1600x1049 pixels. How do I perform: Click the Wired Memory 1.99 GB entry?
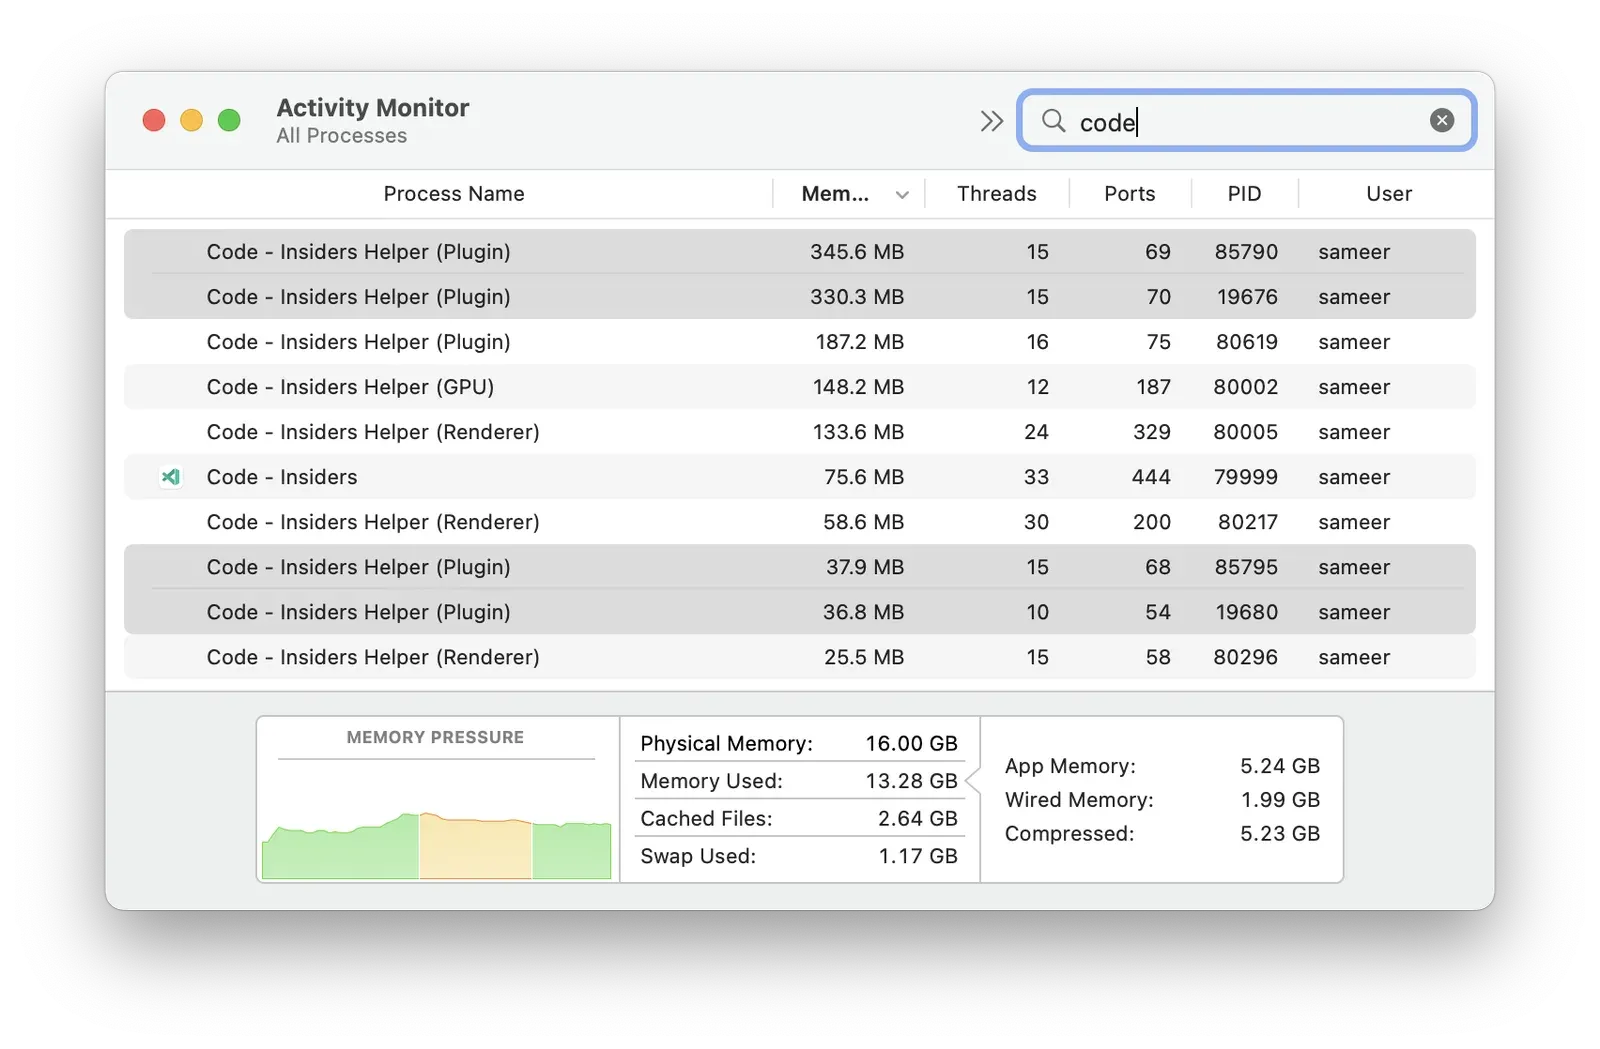click(1162, 800)
